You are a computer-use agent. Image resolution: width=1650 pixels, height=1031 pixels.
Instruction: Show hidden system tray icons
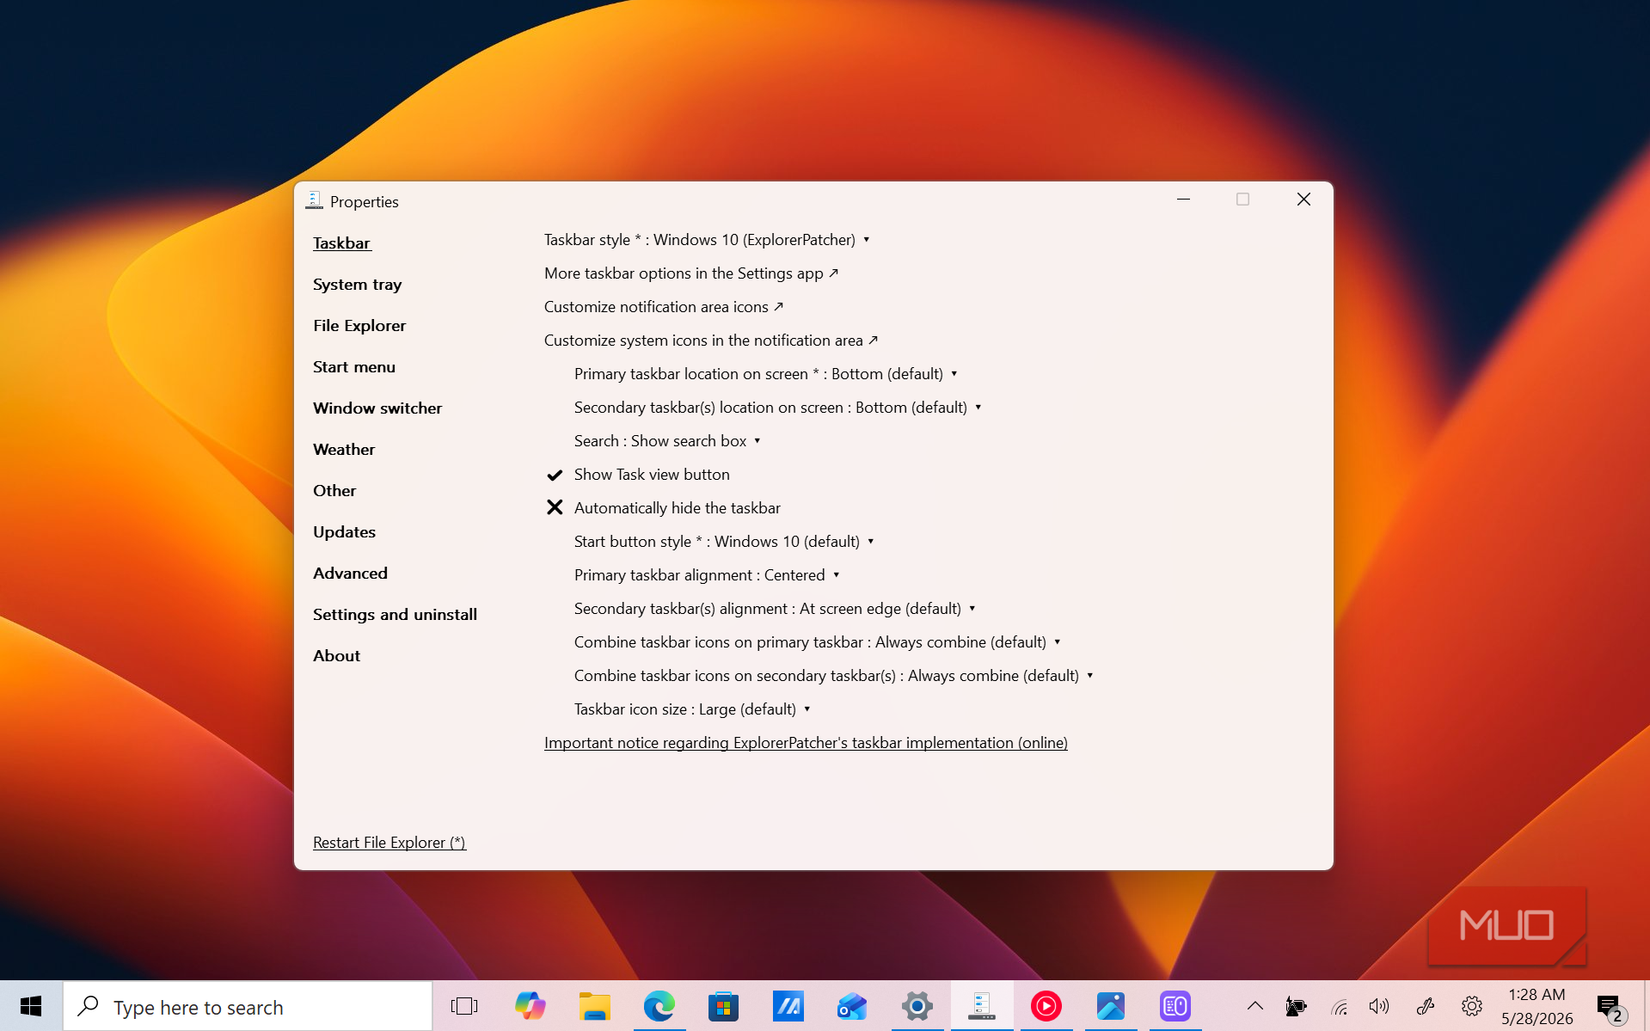[1255, 1006]
